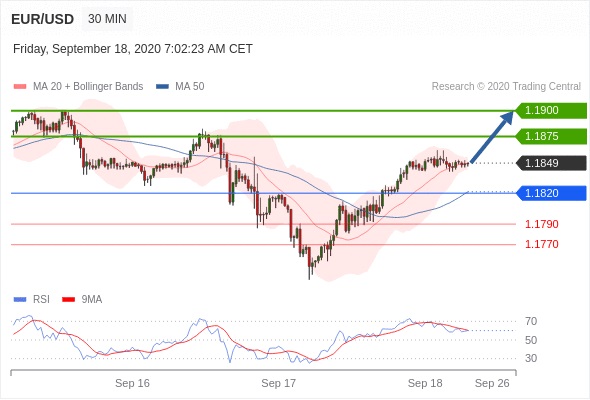Click the red 9MA legend swatch

(x=68, y=300)
